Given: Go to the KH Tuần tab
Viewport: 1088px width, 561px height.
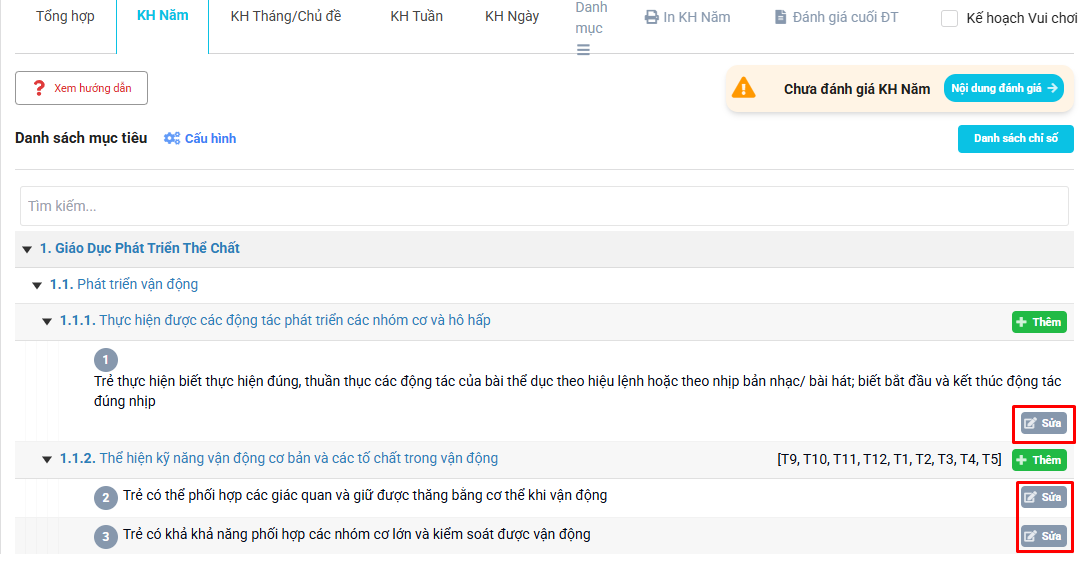Looking at the screenshot, I should click(x=416, y=16).
